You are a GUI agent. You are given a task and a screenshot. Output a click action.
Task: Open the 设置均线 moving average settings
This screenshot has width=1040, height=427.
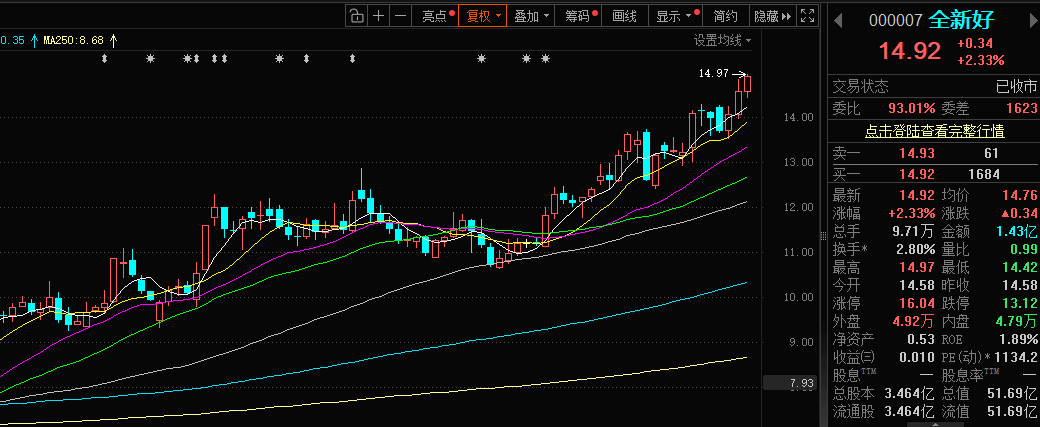click(723, 40)
